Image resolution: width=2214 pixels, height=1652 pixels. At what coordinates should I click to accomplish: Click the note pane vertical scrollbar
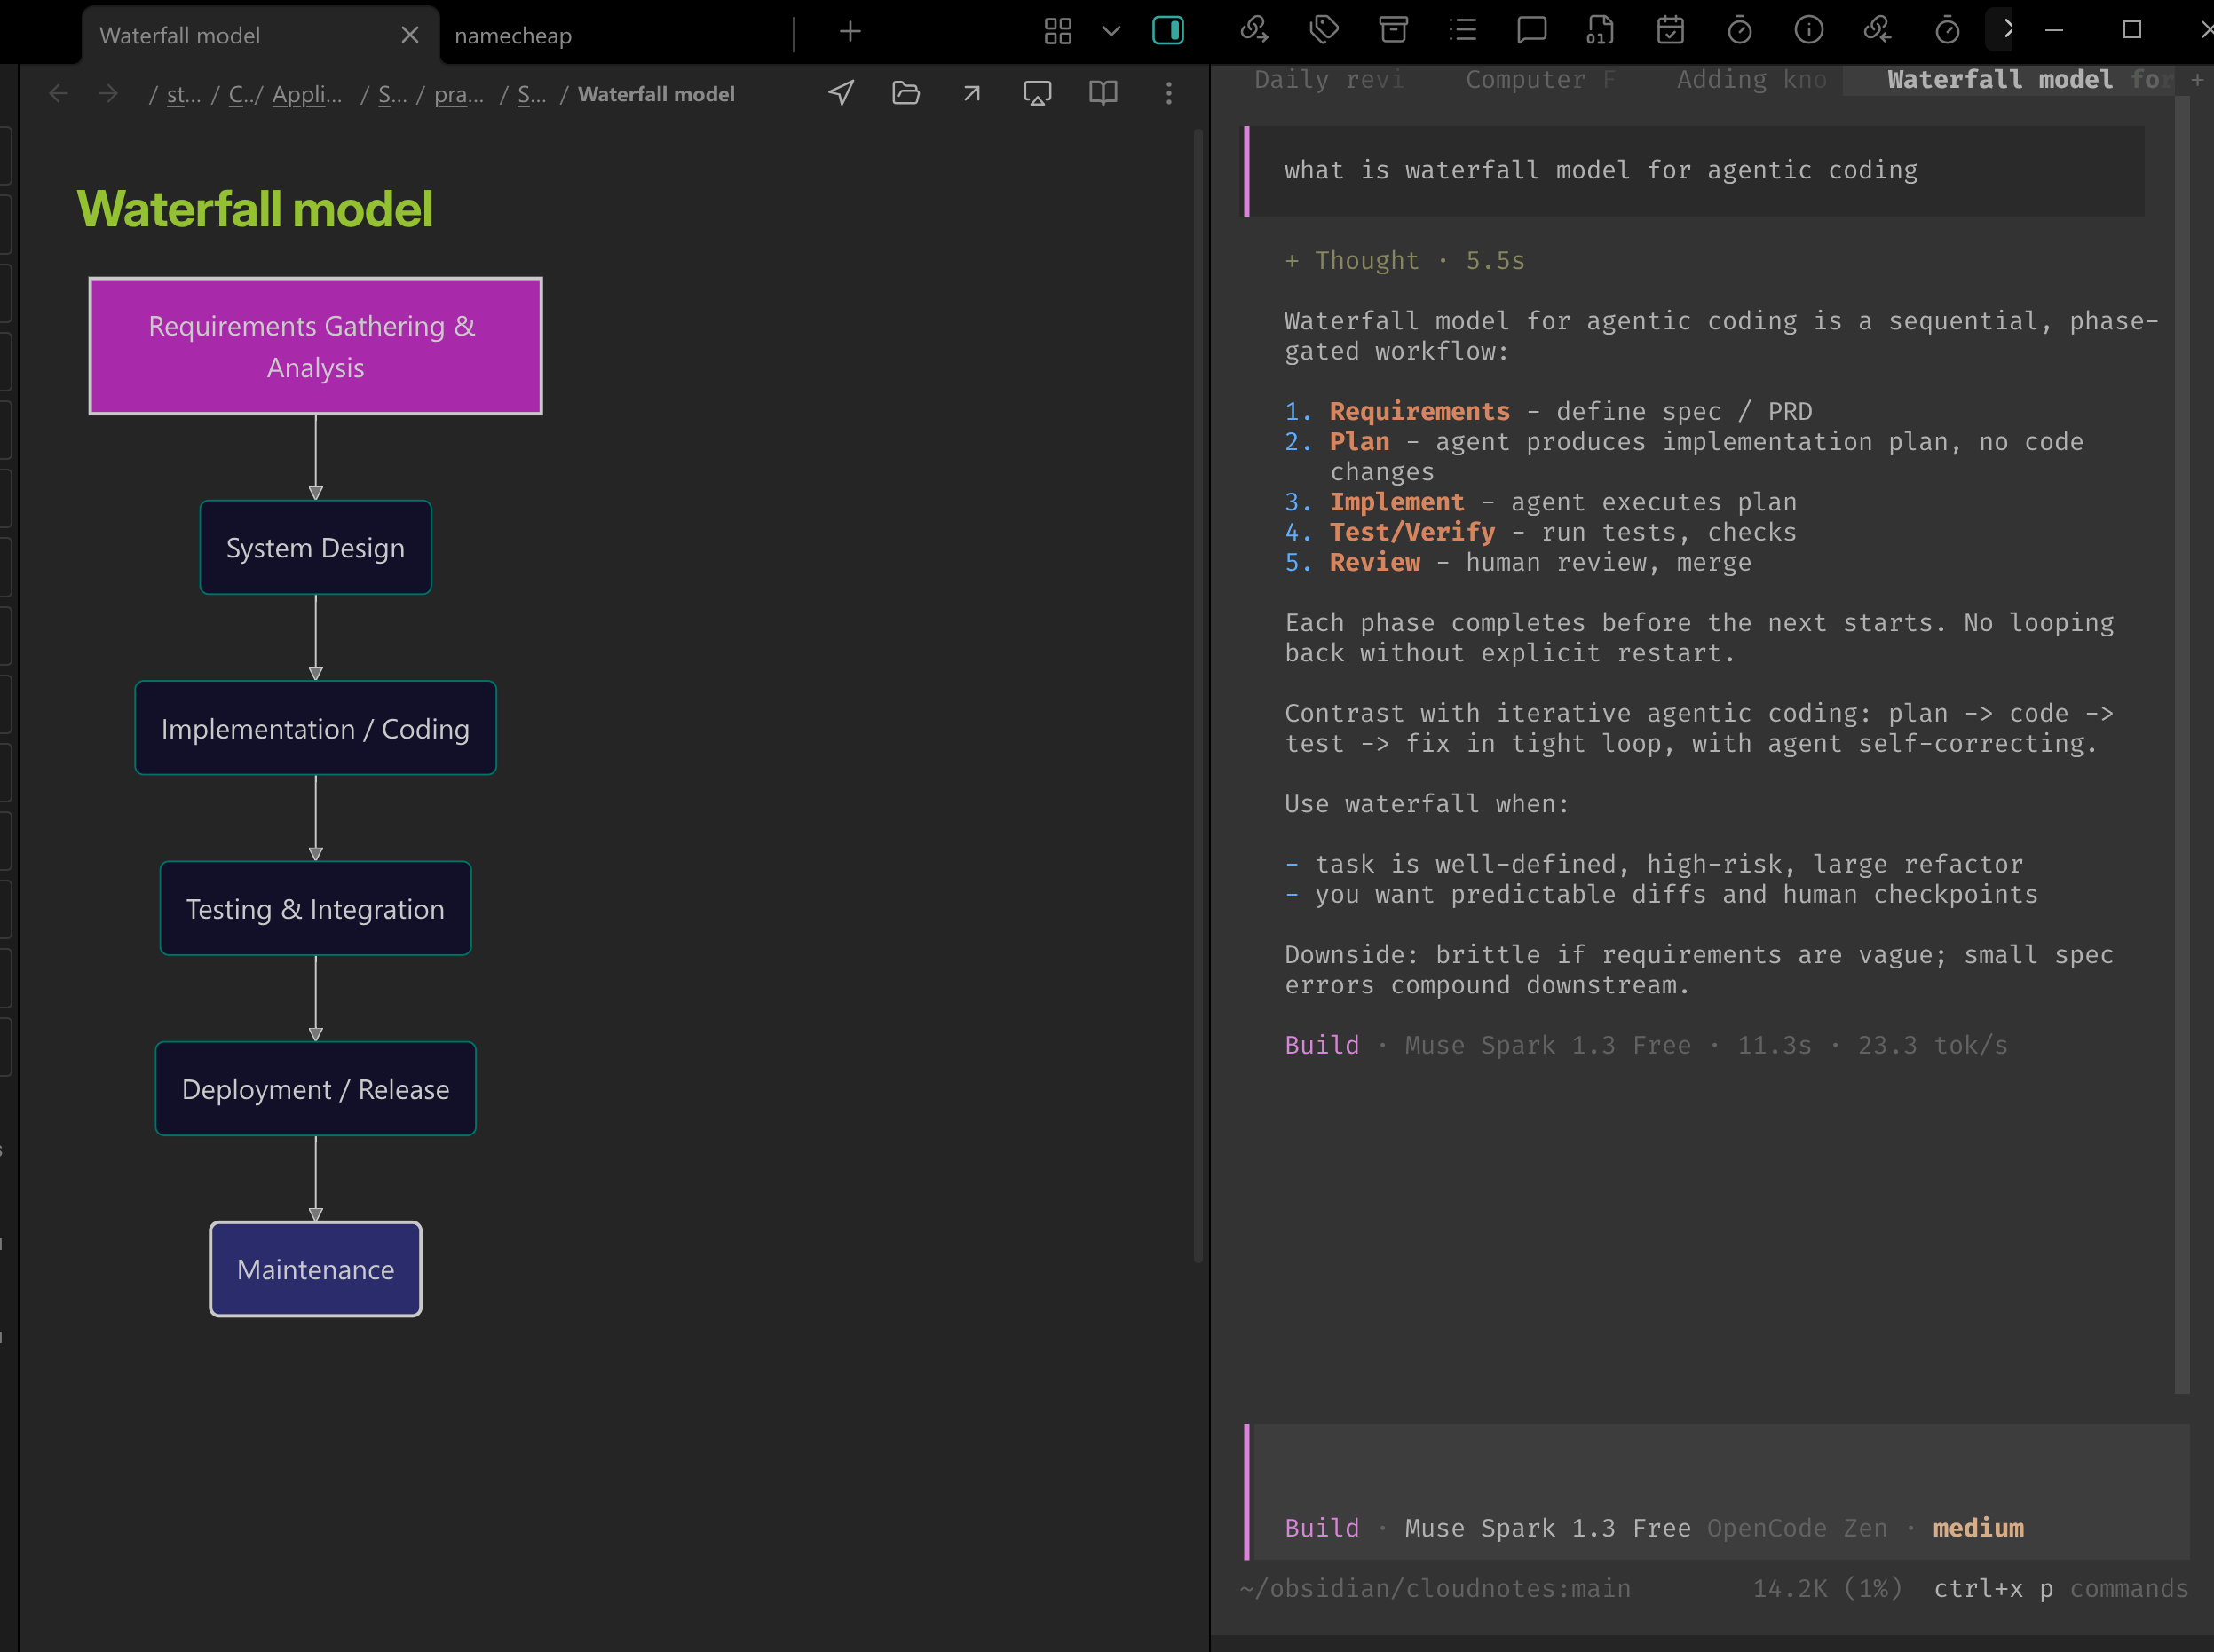(x=1197, y=695)
